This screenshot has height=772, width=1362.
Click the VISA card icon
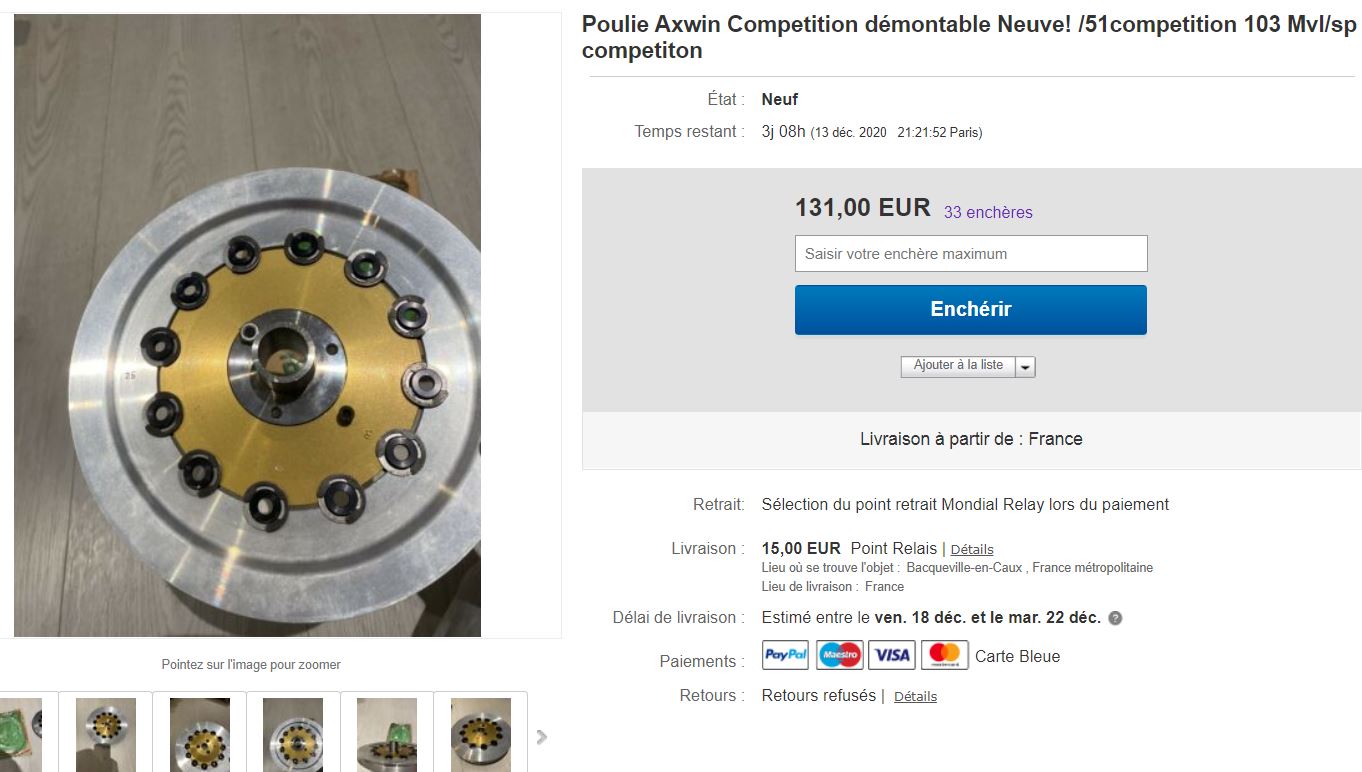click(x=892, y=655)
